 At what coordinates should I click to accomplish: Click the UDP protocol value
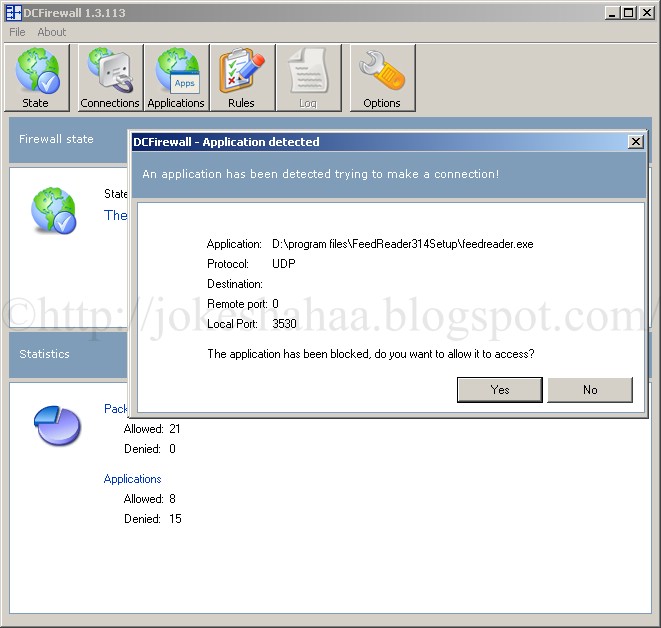pyautogui.click(x=284, y=264)
